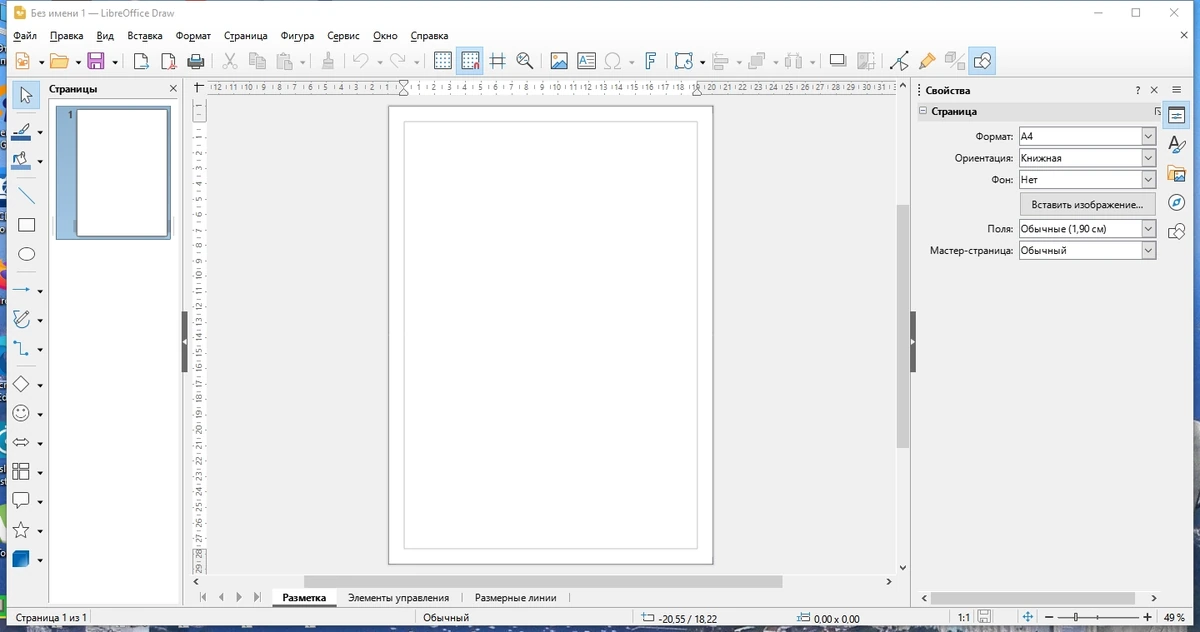The height and width of the screenshot is (632, 1200).
Task: Toggle Display Grid button
Action: pos(443,61)
